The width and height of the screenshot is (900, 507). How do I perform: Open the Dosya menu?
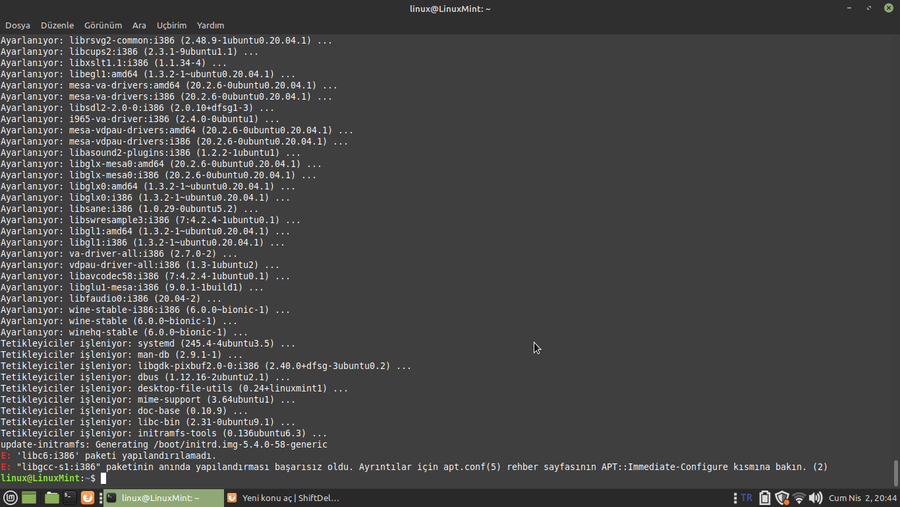click(18, 25)
